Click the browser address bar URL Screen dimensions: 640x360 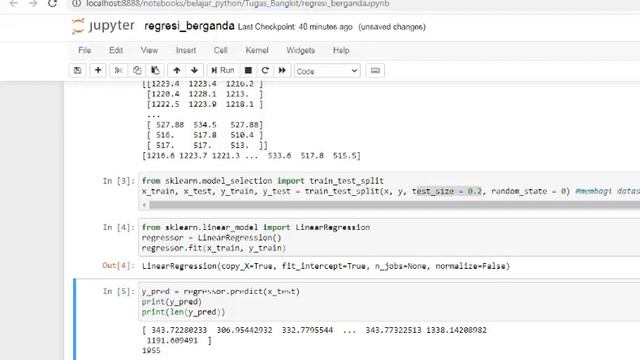(238, 4)
